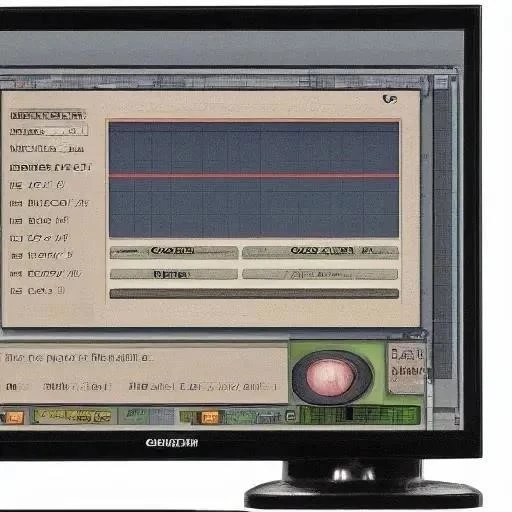Viewport: 512px width, 512px height.
Task: Expand the bold entry above the checkbox rows
Action: [x=50, y=167]
